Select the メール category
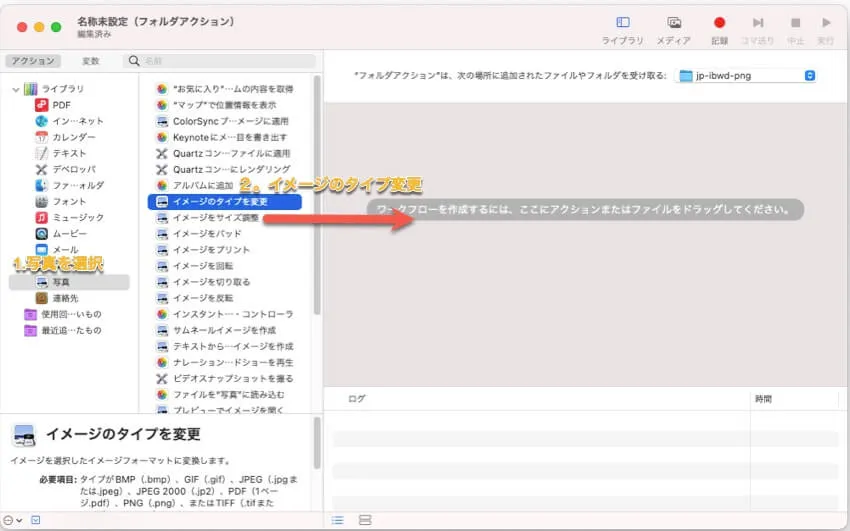 [57, 250]
